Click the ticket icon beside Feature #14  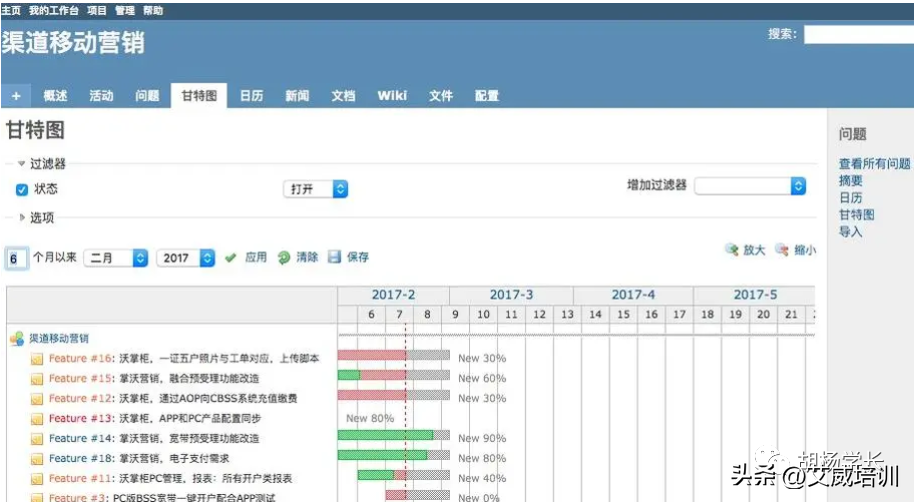(37, 438)
